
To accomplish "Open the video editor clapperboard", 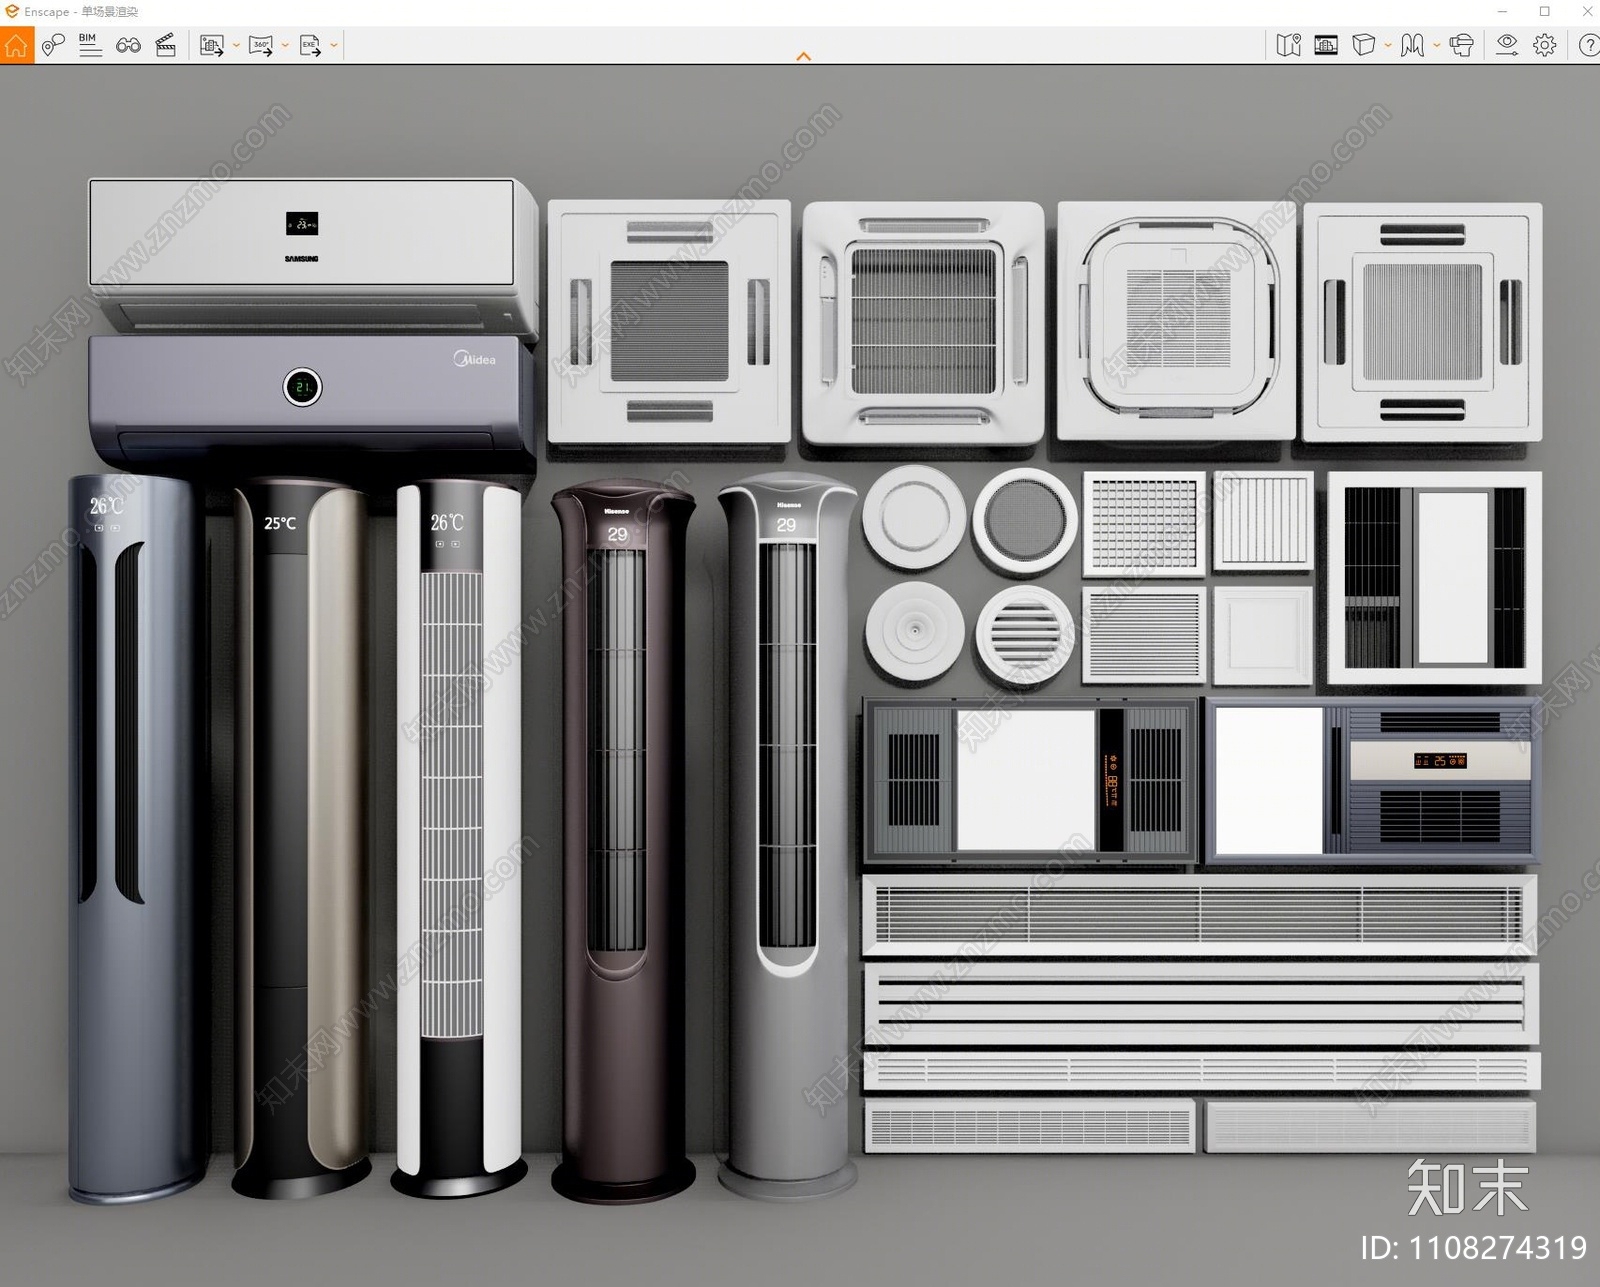I will click(166, 45).
